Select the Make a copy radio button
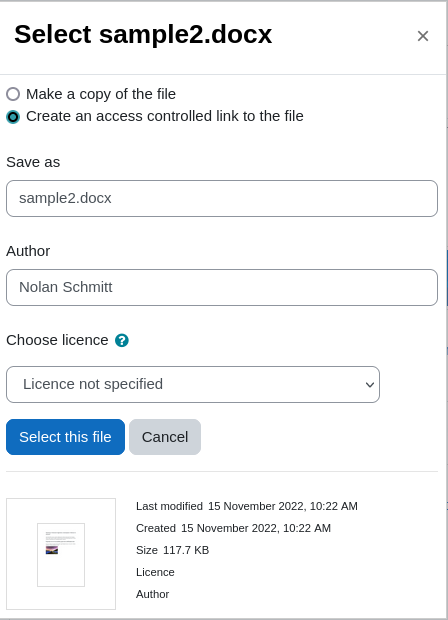 click(x=13, y=94)
